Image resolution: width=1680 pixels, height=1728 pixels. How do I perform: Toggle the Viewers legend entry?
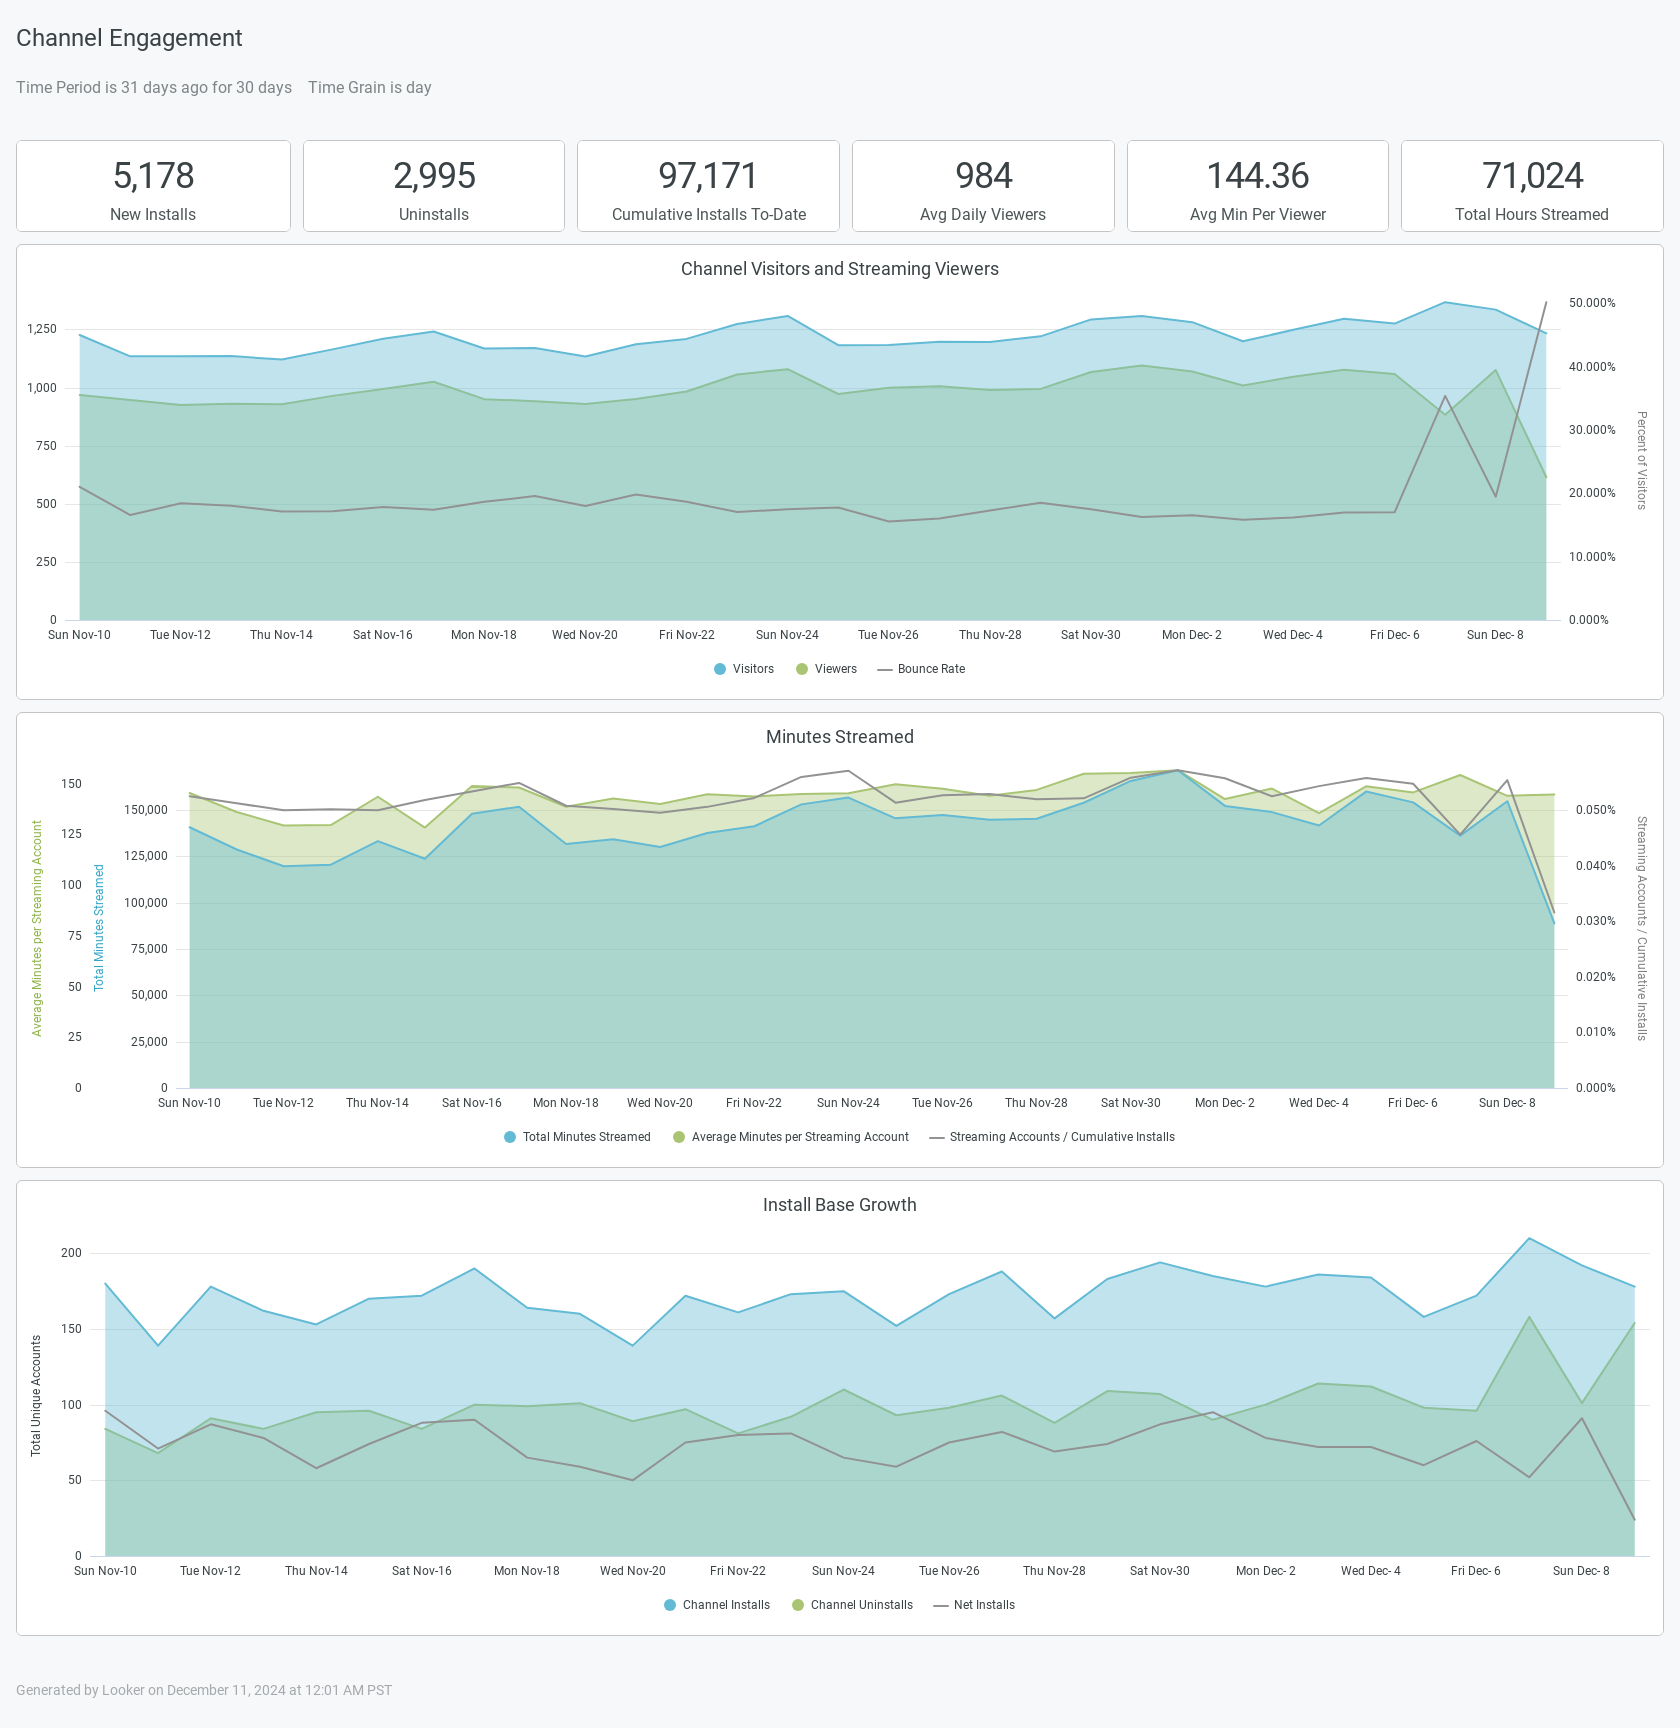pyautogui.click(x=826, y=669)
